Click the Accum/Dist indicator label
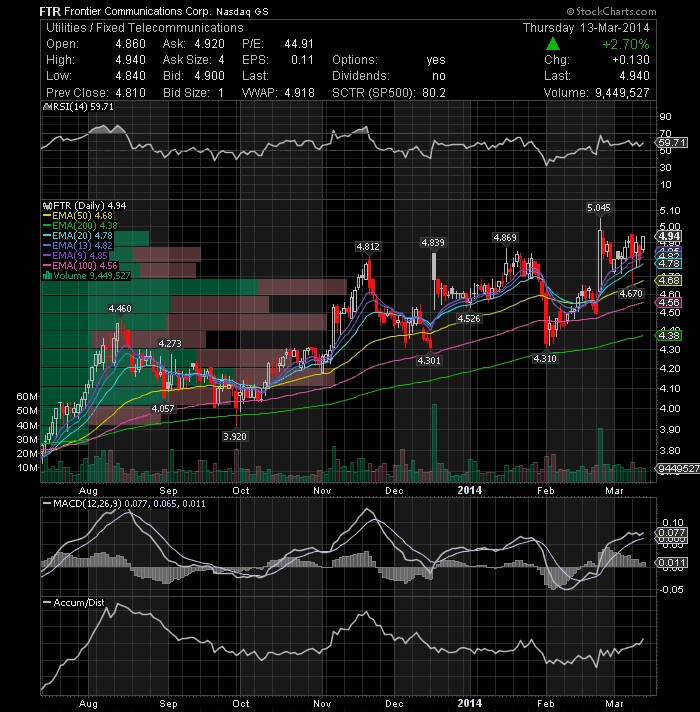Viewport: 700px width, 712px height. tap(79, 603)
